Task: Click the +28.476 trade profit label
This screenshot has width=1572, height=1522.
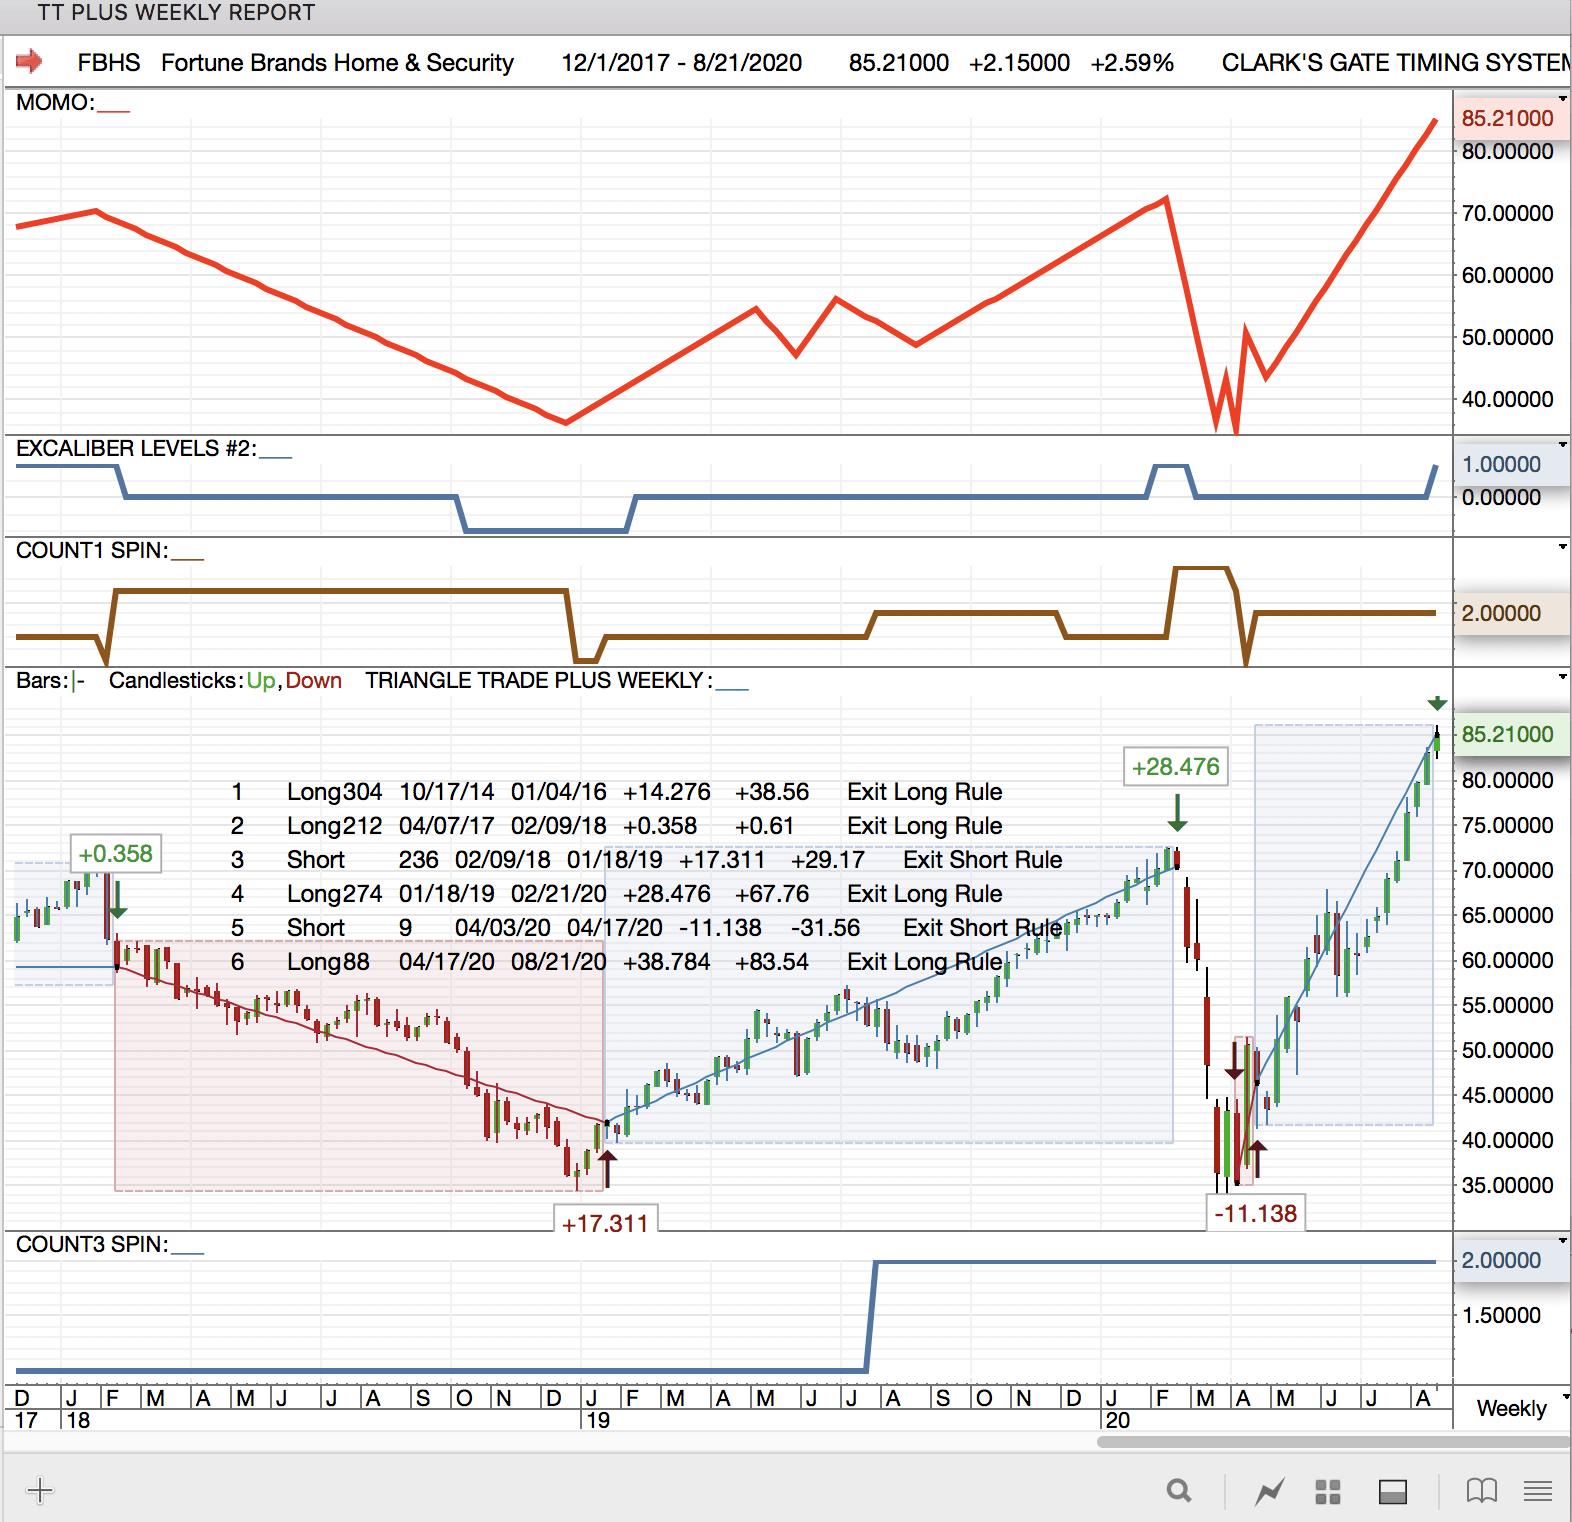Action: pyautogui.click(x=1176, y=767)
